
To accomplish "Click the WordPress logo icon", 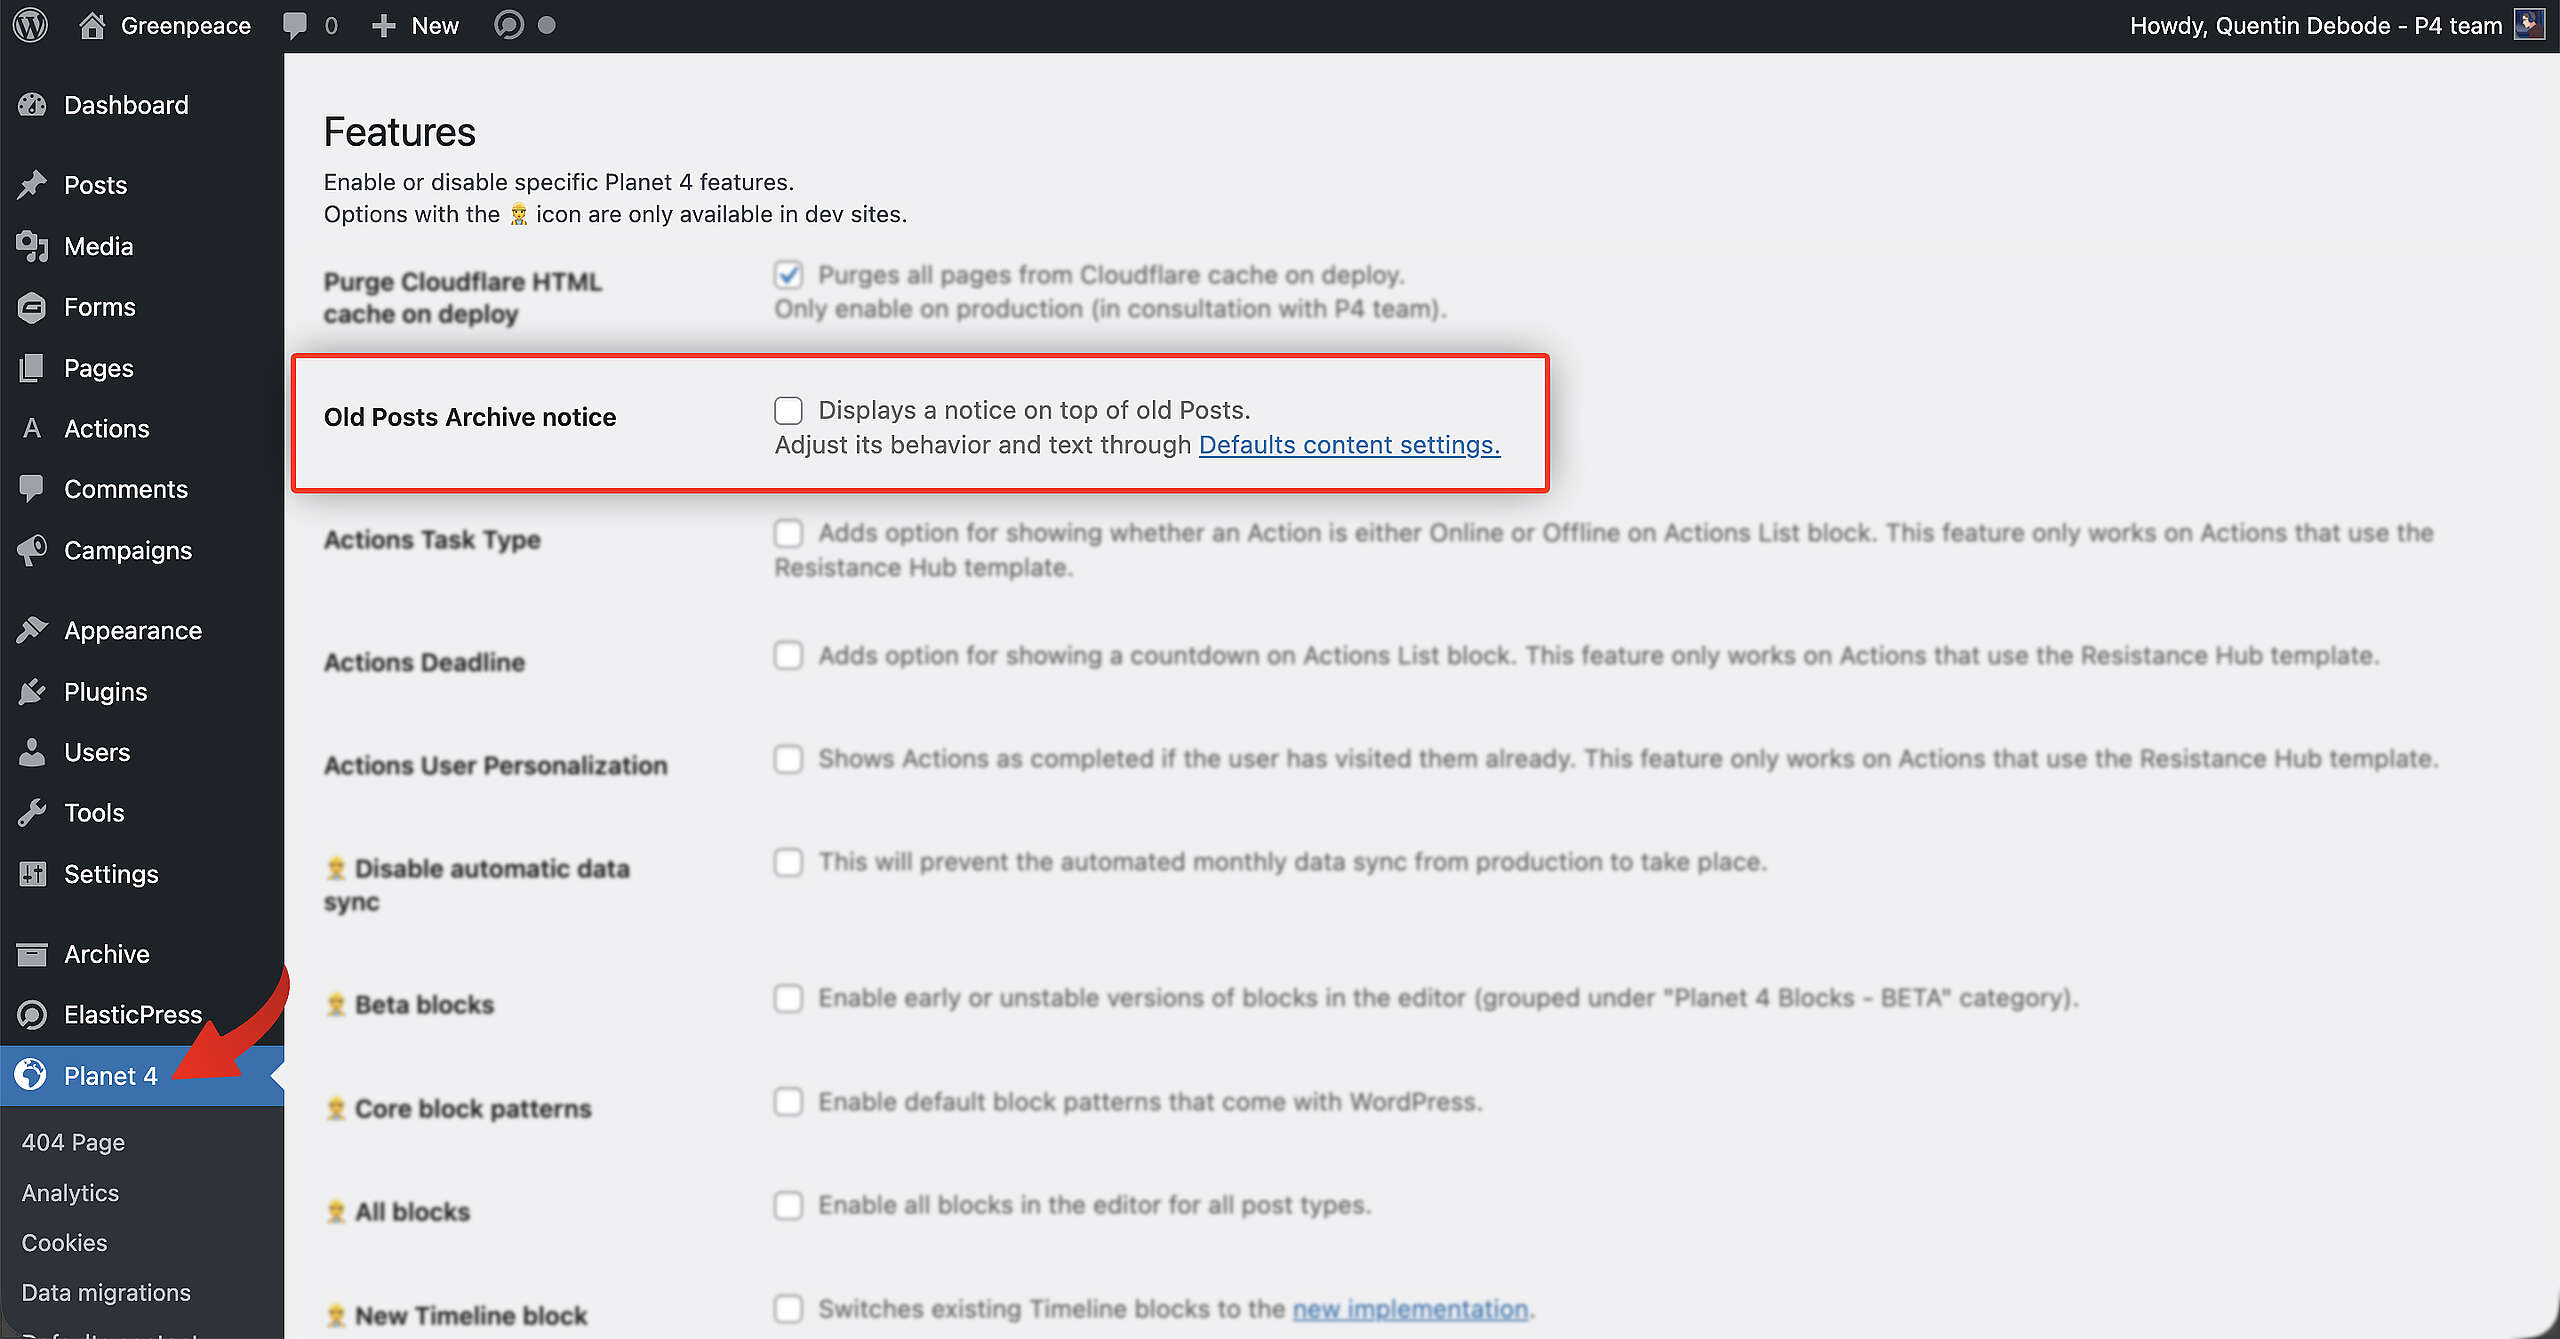I will [31, 25].
